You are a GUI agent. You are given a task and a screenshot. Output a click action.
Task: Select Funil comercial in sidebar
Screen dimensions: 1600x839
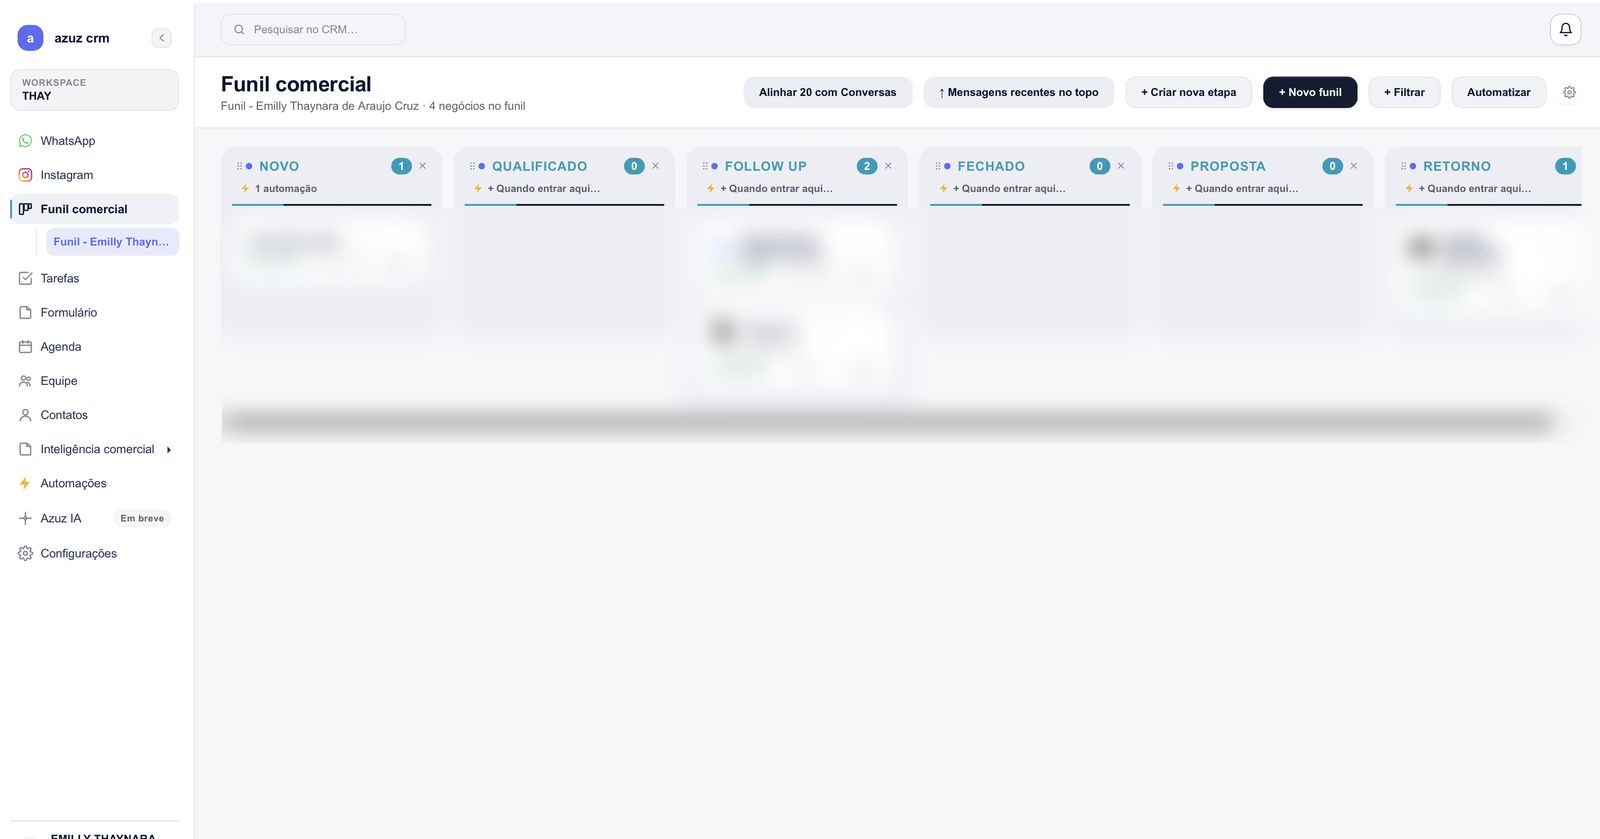94,209
